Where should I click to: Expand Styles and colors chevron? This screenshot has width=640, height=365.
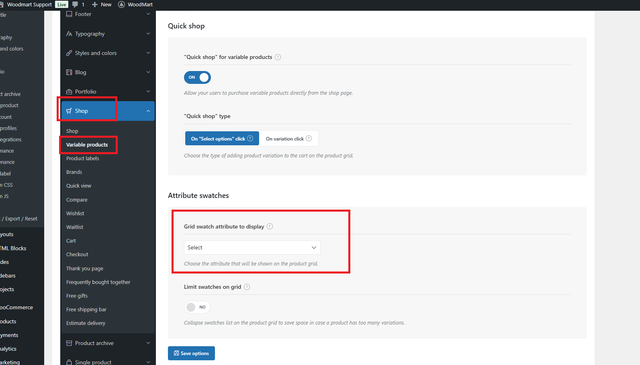[x=148, y=53]
